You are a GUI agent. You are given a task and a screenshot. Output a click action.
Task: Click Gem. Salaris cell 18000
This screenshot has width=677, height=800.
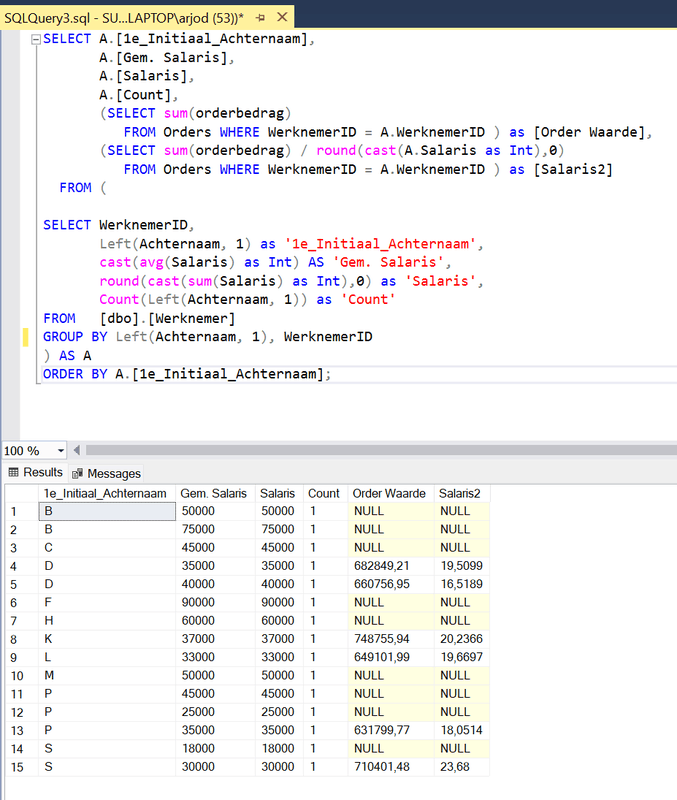pos(215,748)
